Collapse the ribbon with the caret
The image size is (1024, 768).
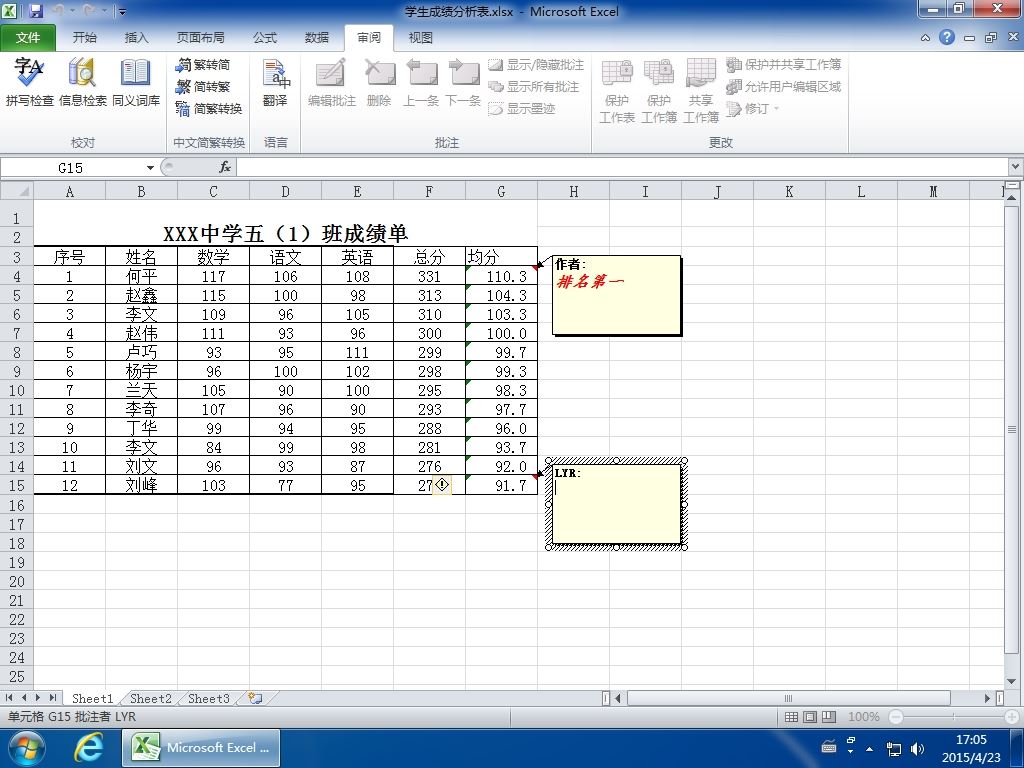point(925,38)
